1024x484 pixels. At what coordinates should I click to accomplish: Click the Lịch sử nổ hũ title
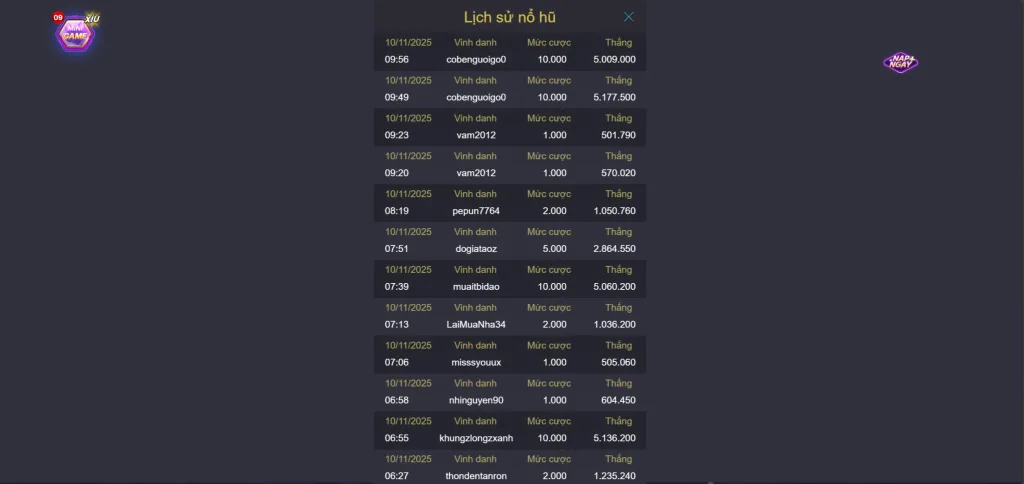click(x=510, y=17)
